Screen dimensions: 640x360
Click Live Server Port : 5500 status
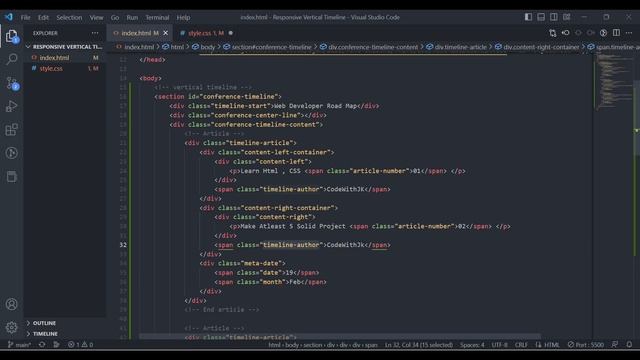586,344
